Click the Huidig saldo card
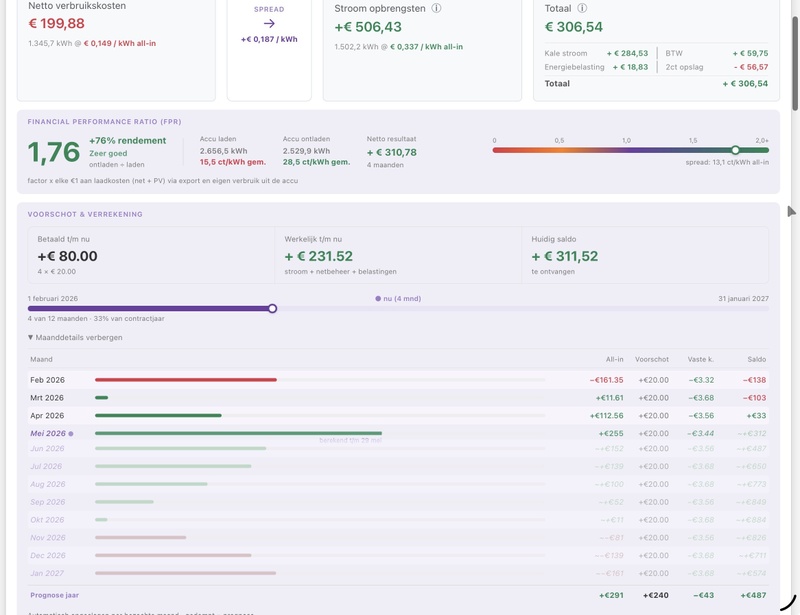Screen dimensions: 800x615 [645, 255]
